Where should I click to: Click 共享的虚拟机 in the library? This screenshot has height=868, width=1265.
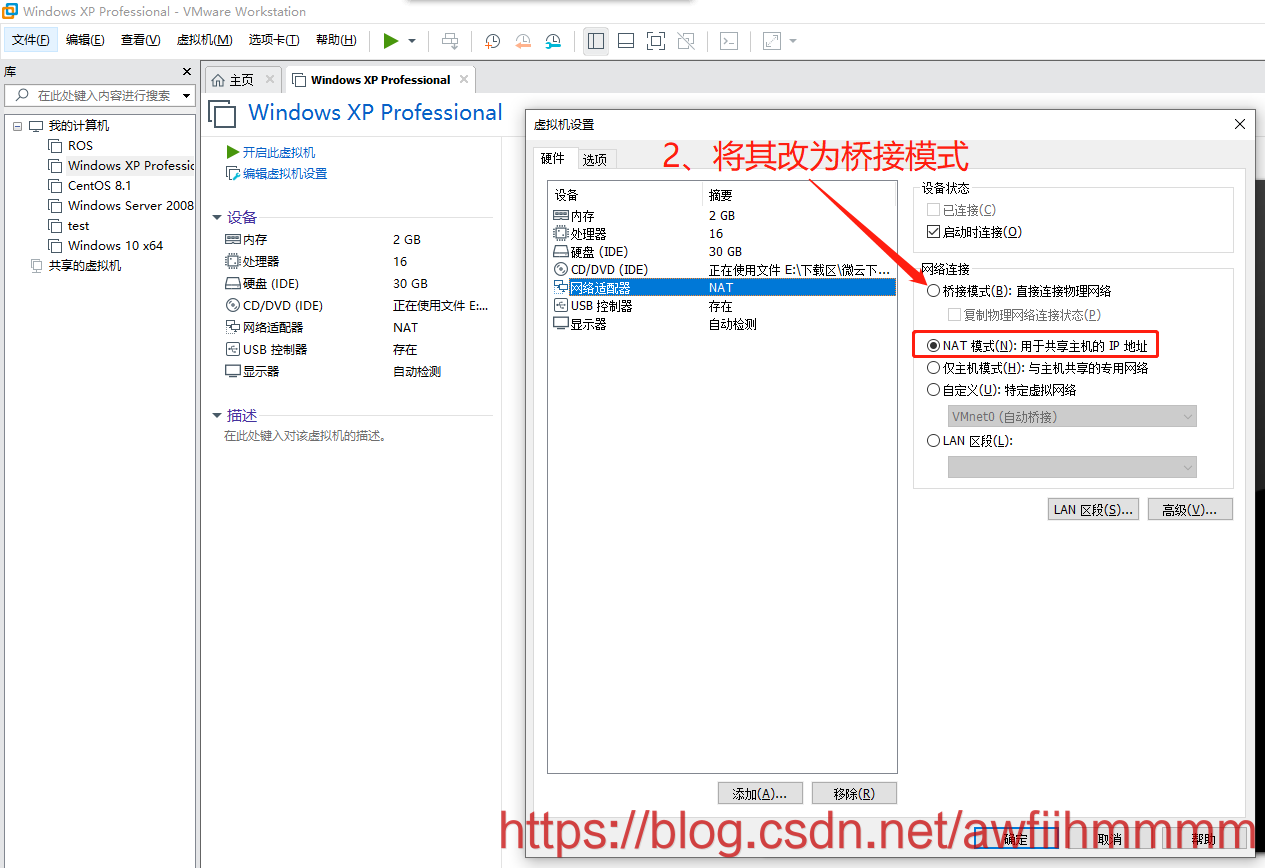click(85, 265)
